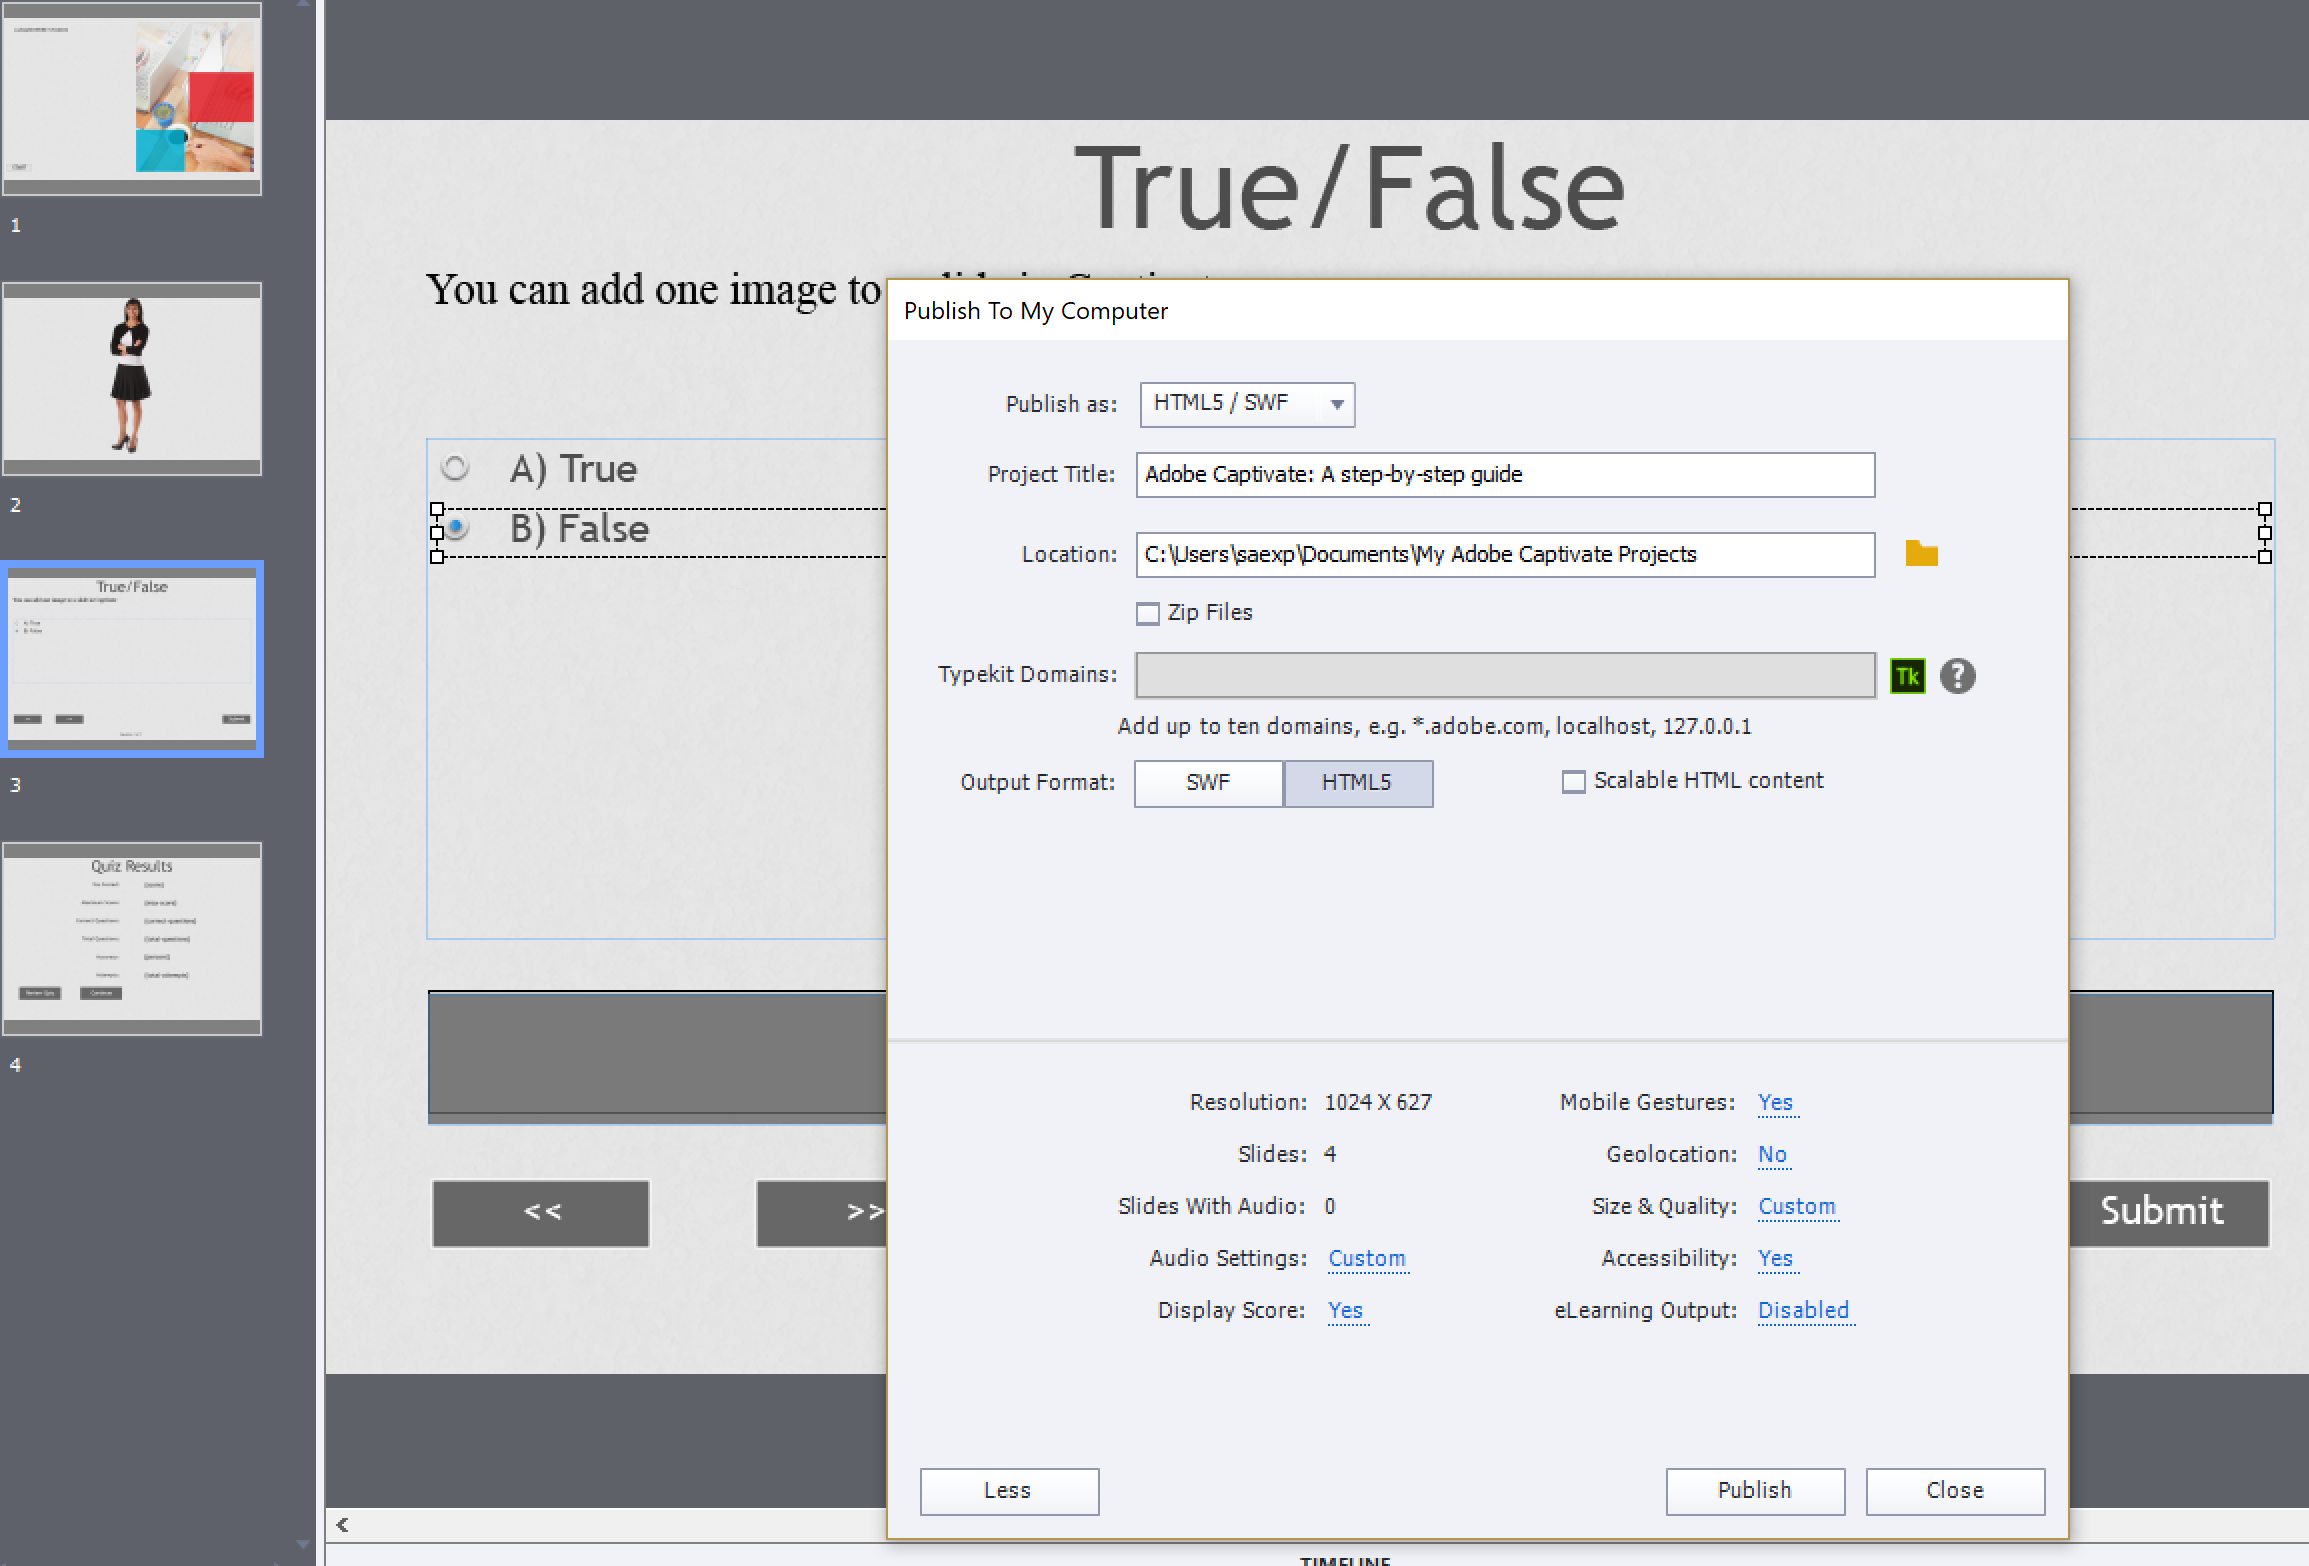Toggle the HTML5 output format button

[x=1357, y=783]
